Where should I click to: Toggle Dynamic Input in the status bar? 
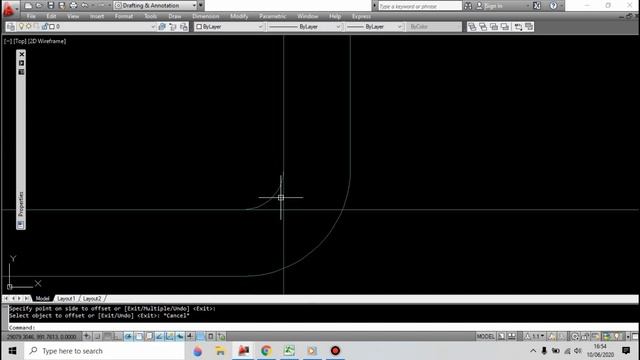180,336
